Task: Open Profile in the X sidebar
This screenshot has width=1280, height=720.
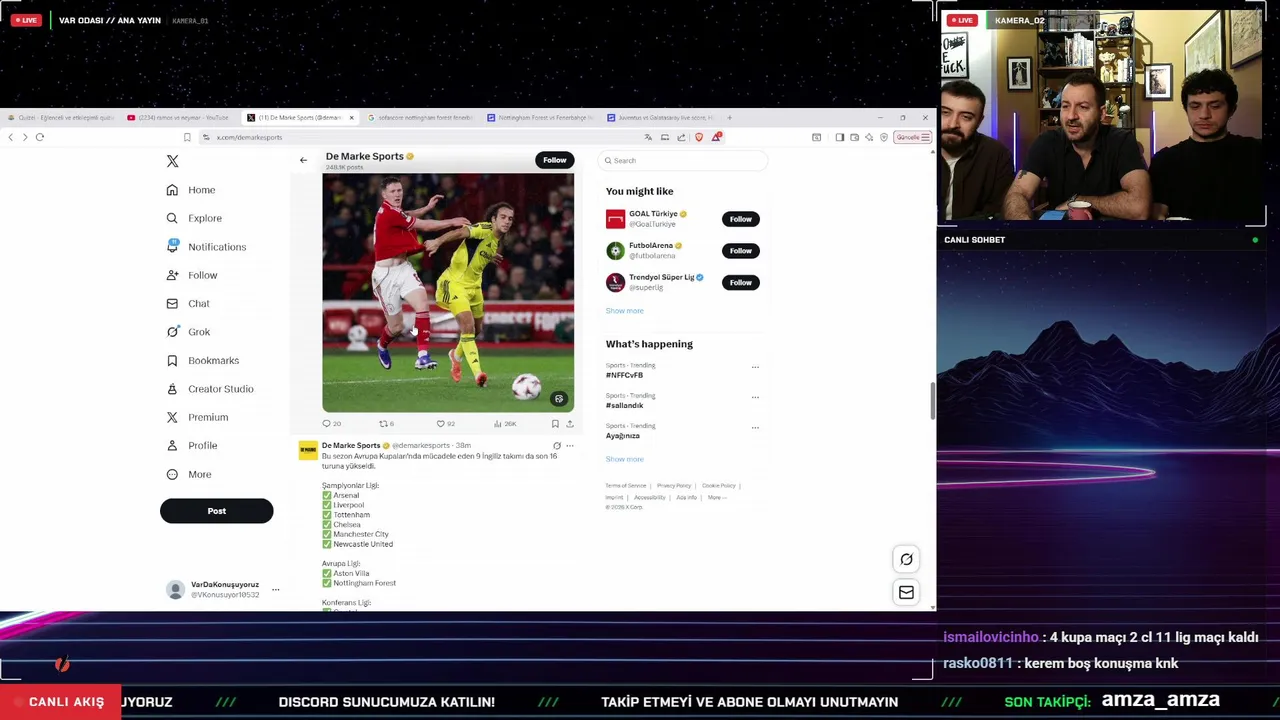Action: pos(192,445)
